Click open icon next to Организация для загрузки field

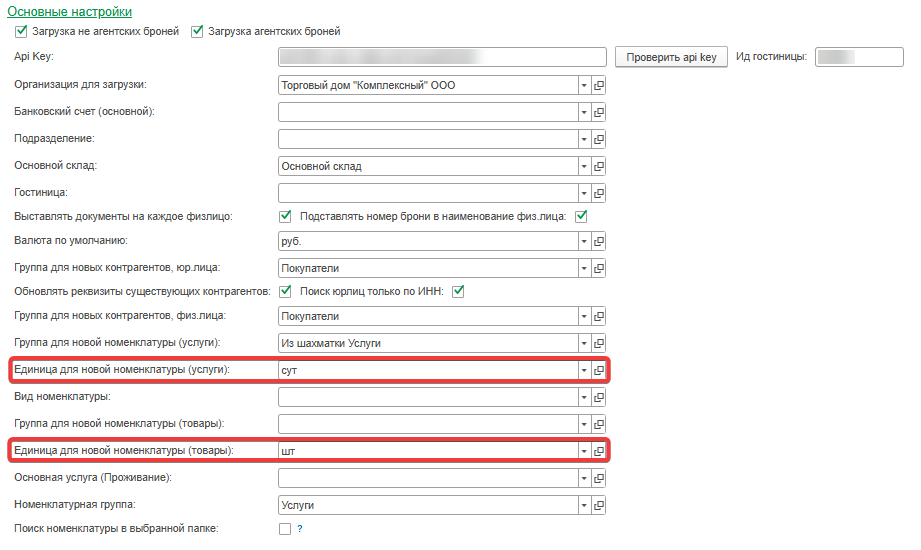pos(600,86)
